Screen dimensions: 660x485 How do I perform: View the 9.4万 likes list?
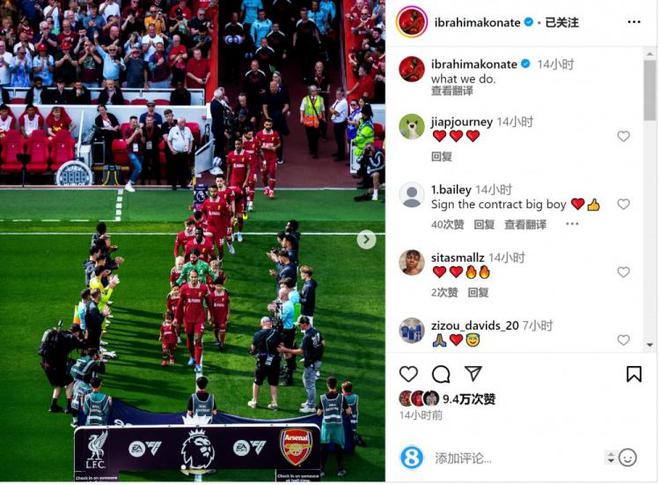[468, 399]
